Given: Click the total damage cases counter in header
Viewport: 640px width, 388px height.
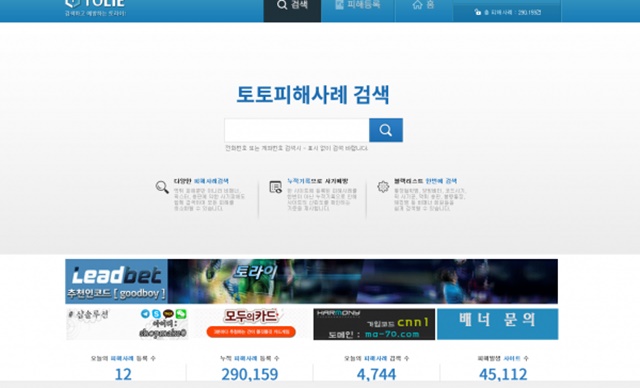Looking at the screenshot, I should 507,12.
